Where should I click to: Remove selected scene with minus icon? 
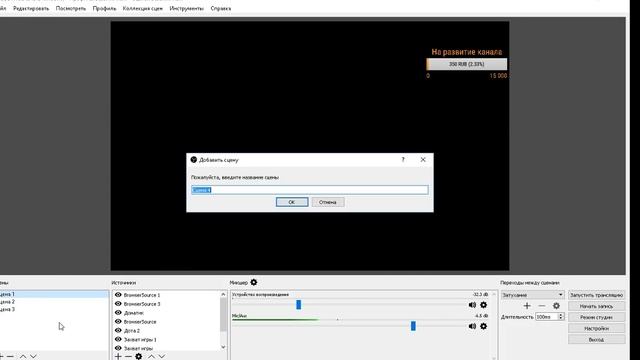point(11,357)
